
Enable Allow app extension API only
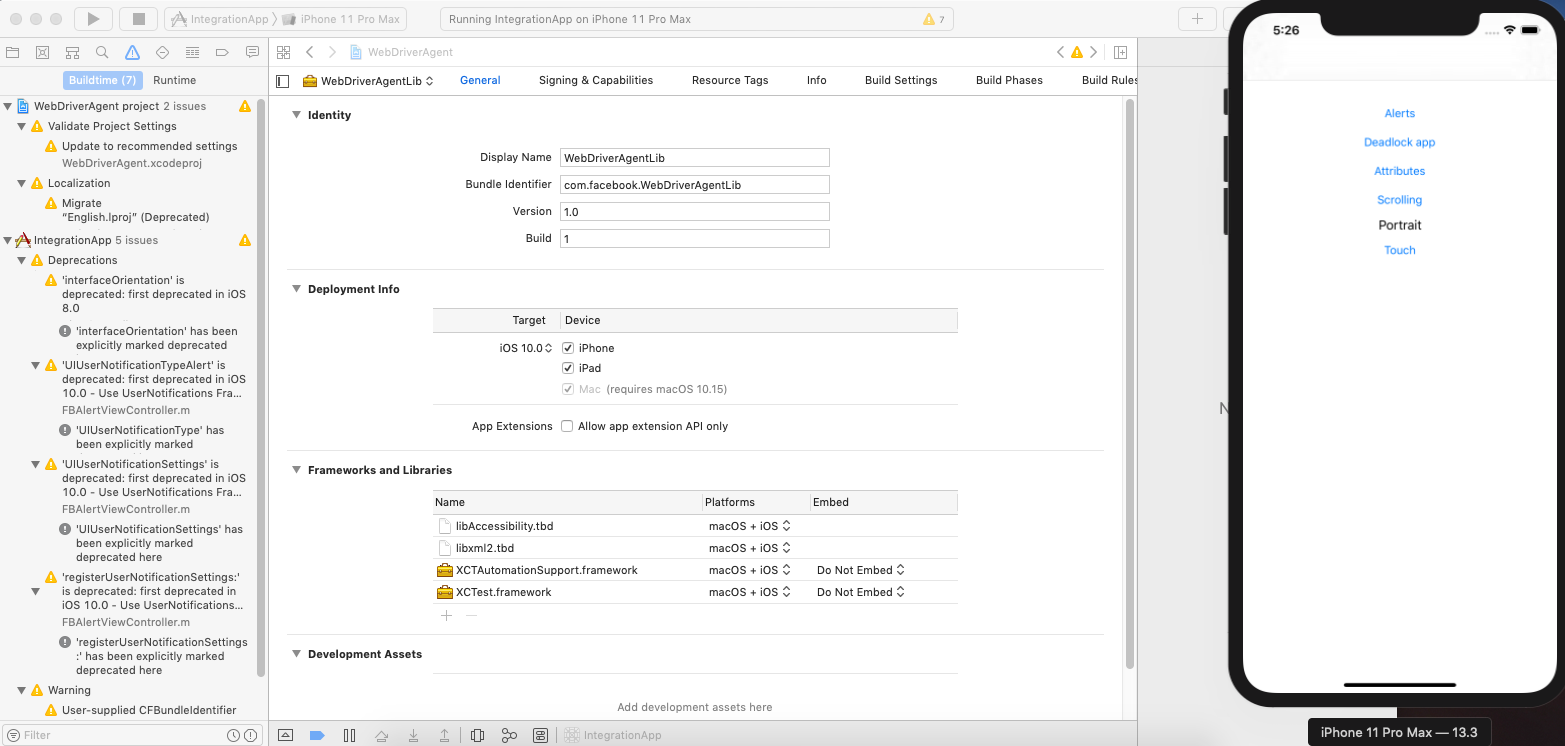[x=567, y=426]
